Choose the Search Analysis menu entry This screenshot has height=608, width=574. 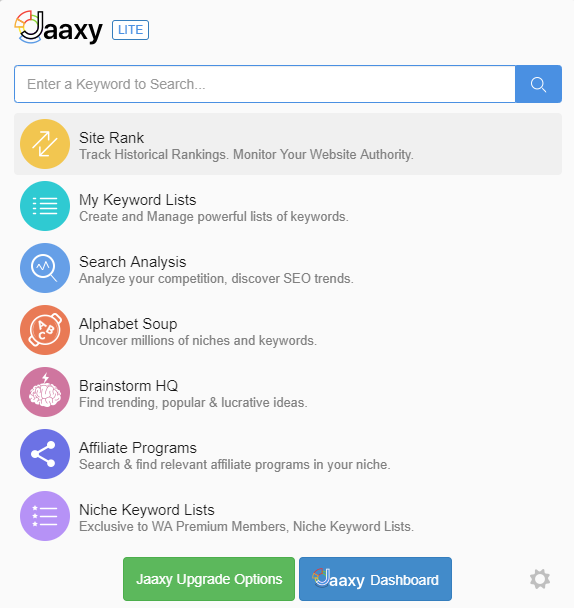point(288,268)
